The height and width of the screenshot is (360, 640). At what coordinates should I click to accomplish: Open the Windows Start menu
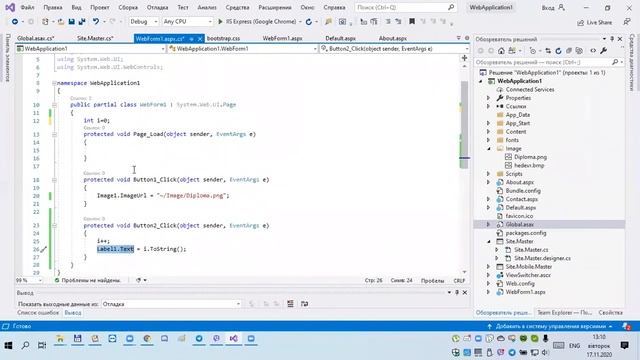pyautogui.click(x=8, y=345)
